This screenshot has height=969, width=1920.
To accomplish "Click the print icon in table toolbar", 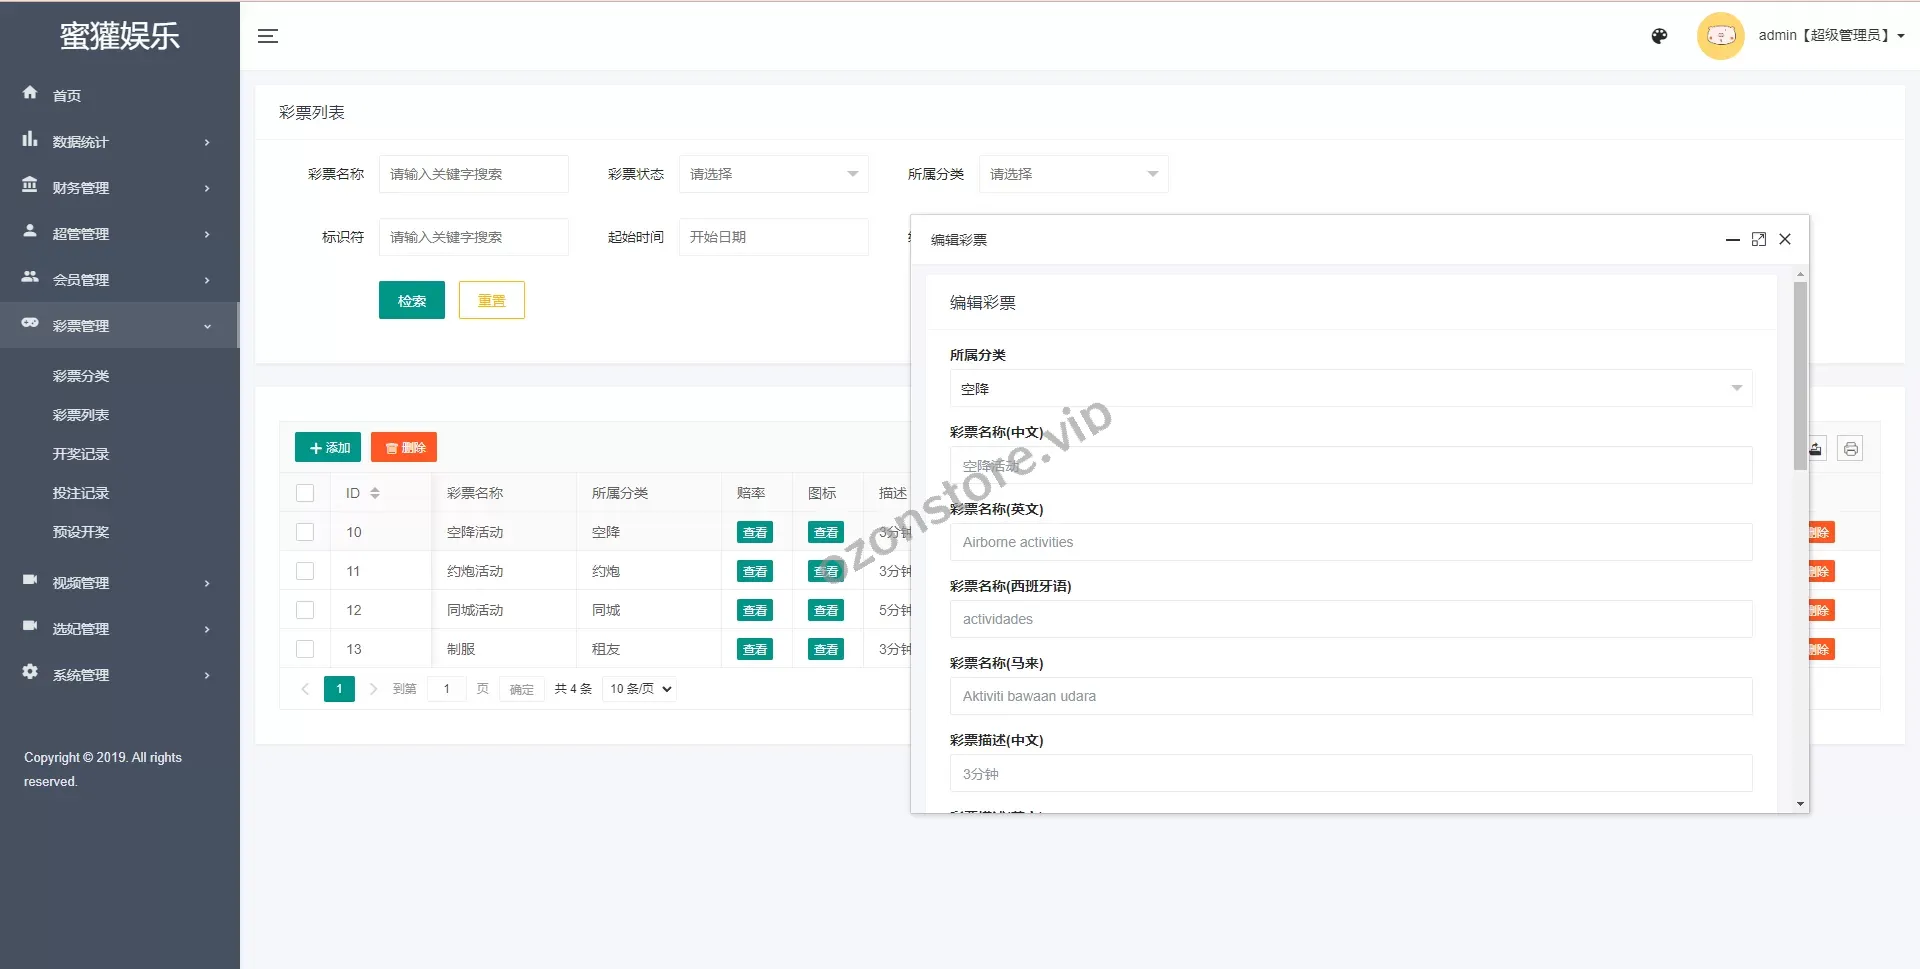I will 1850,449.
